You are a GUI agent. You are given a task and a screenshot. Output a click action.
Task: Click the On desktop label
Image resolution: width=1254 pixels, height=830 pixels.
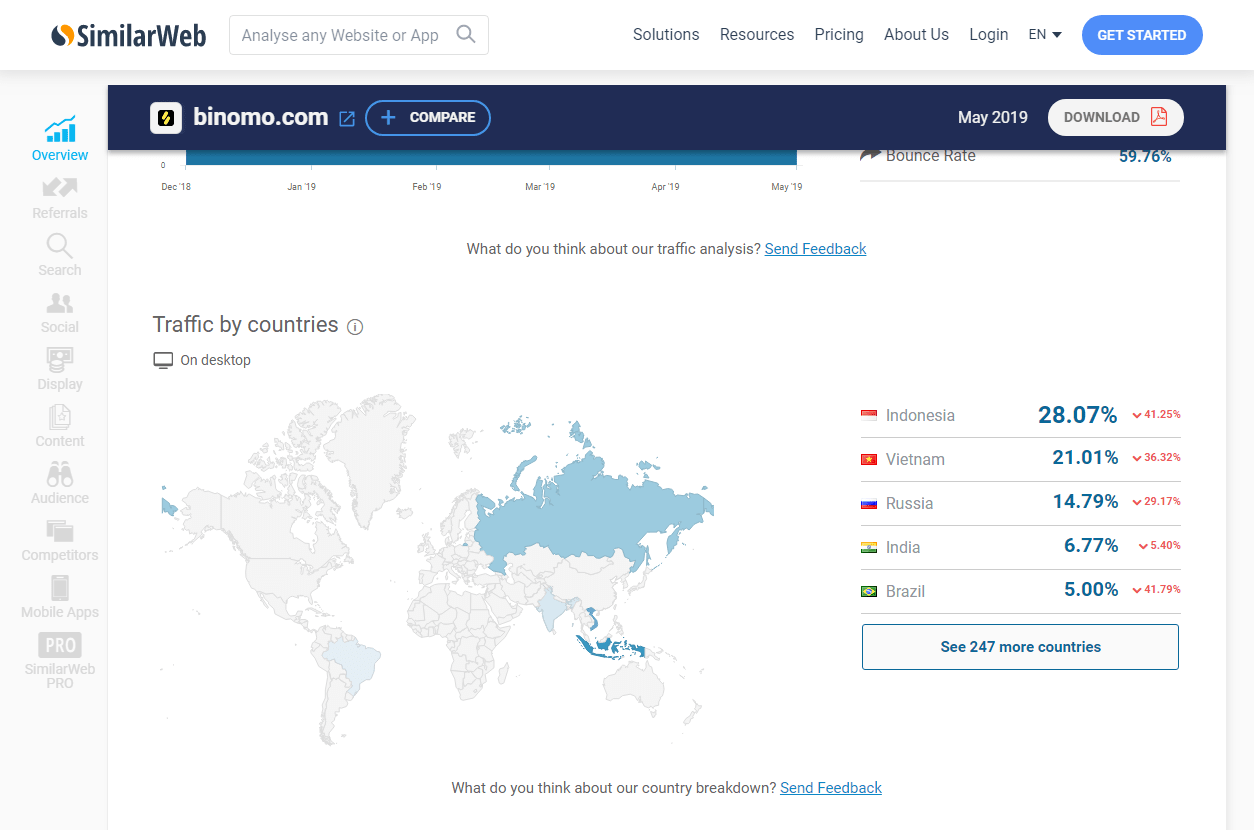[216, 360]
